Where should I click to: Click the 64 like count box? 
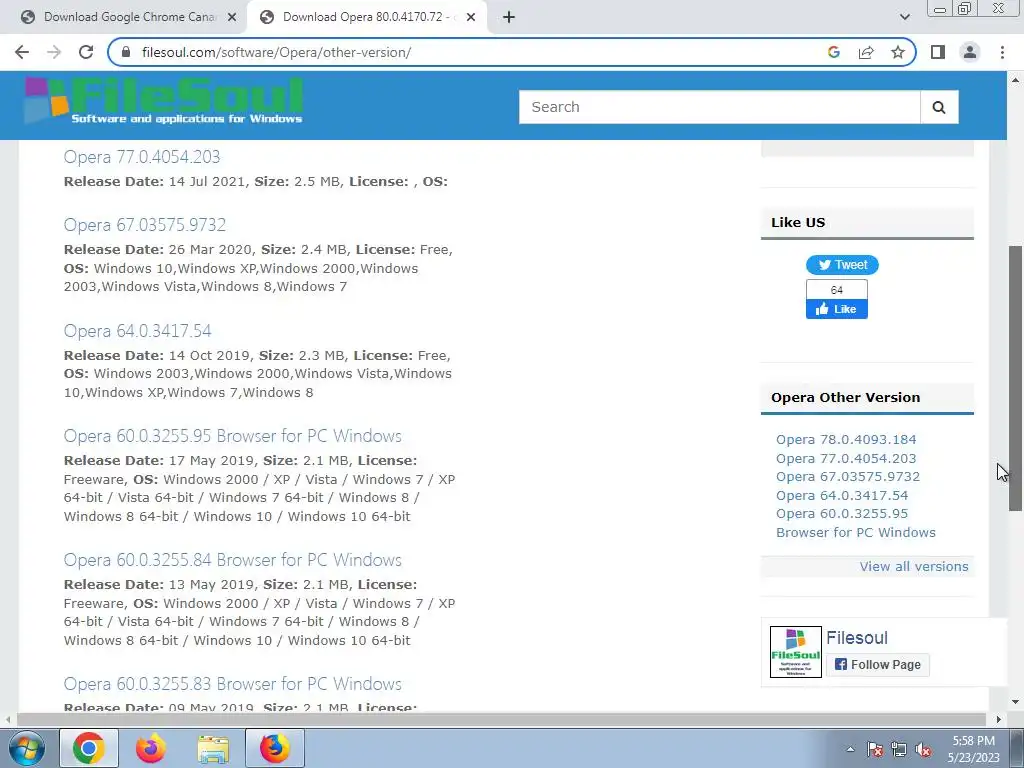coord(837,290)
